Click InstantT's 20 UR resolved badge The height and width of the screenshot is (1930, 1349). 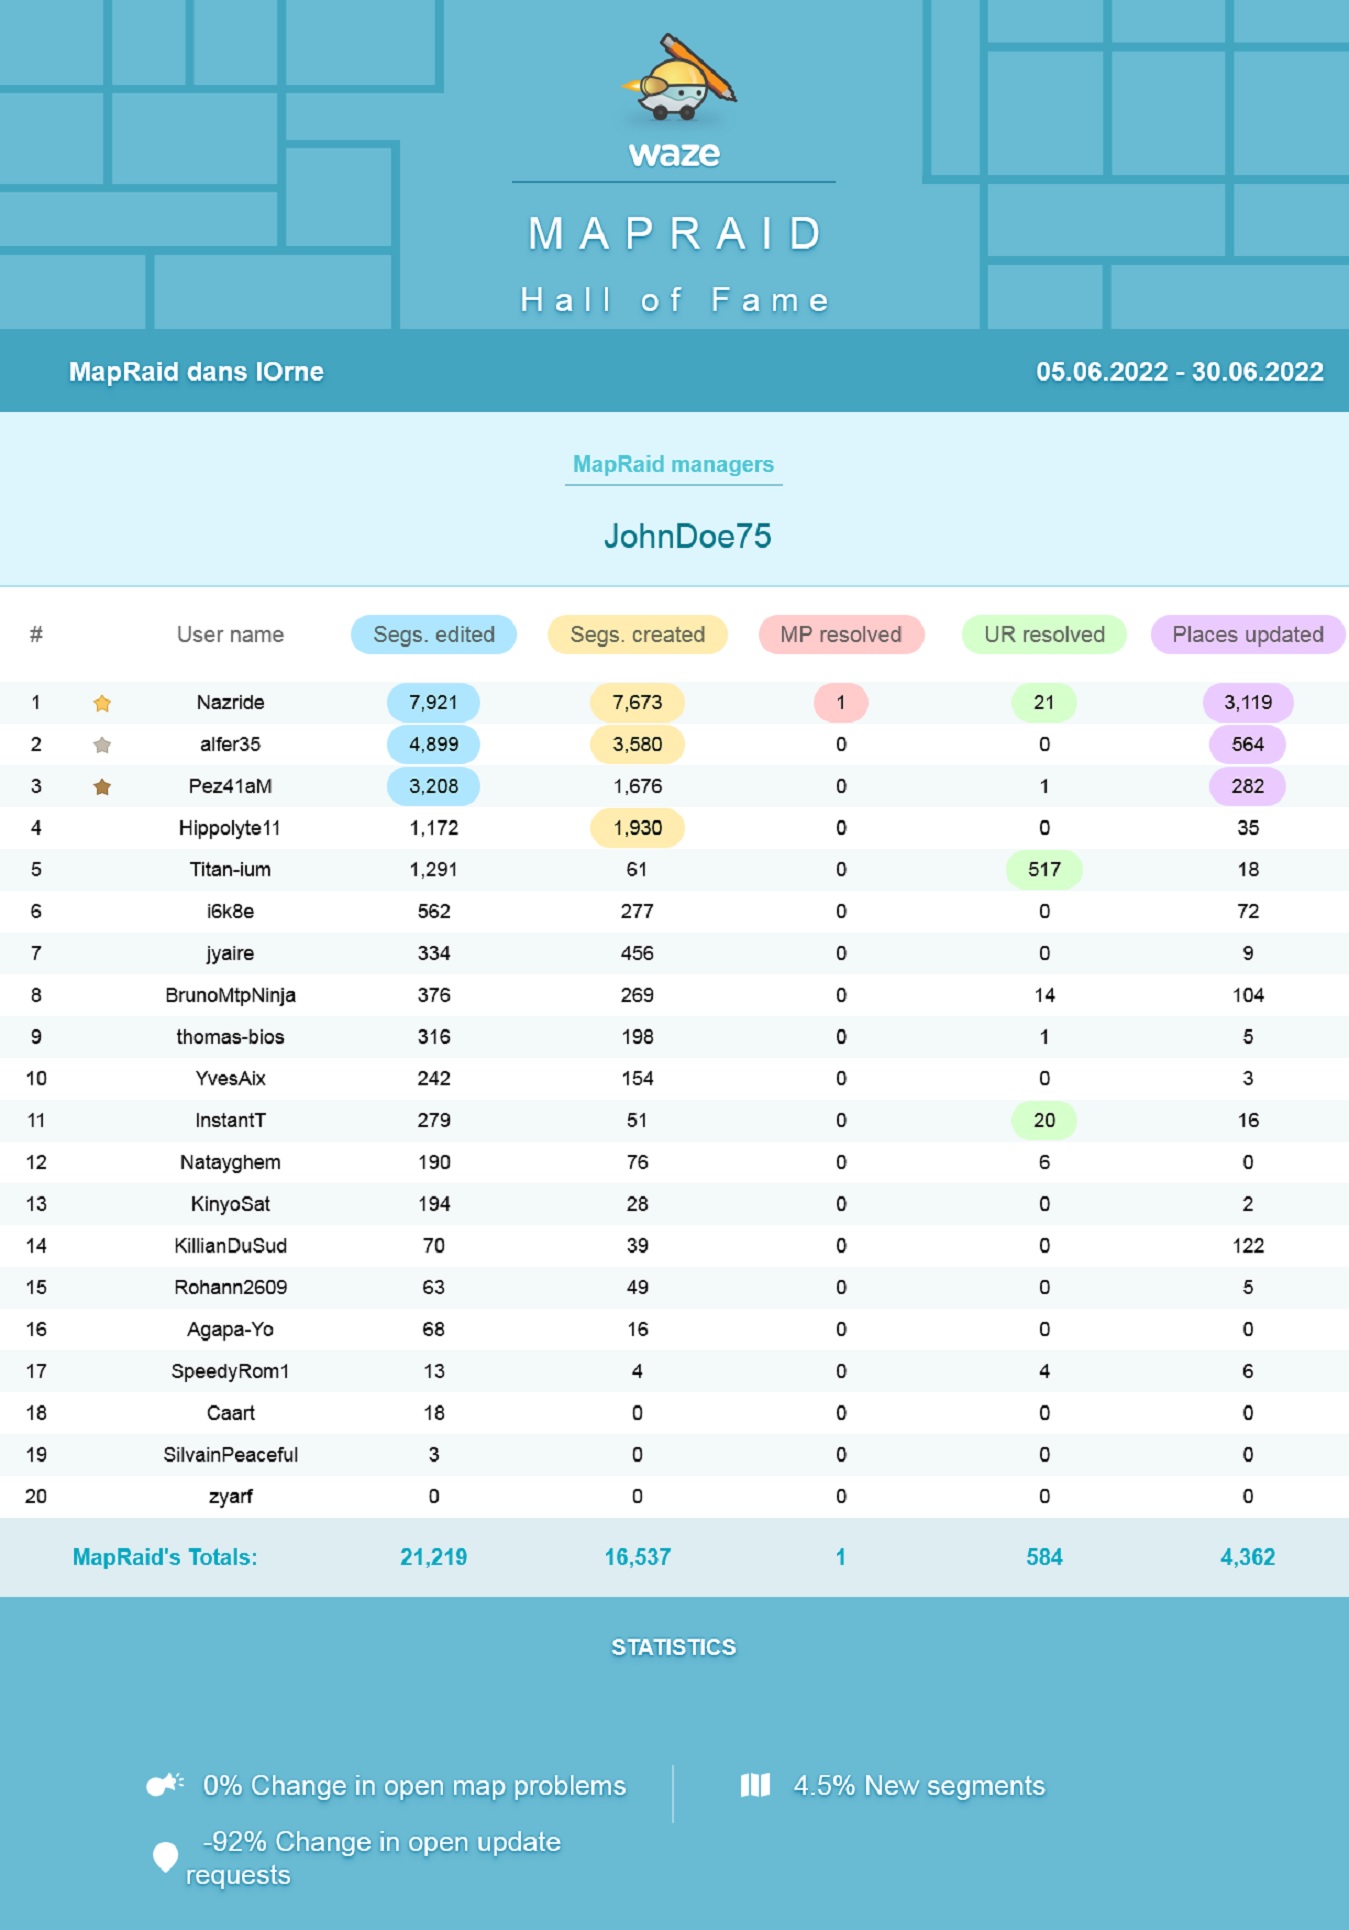(1044, 1120)
